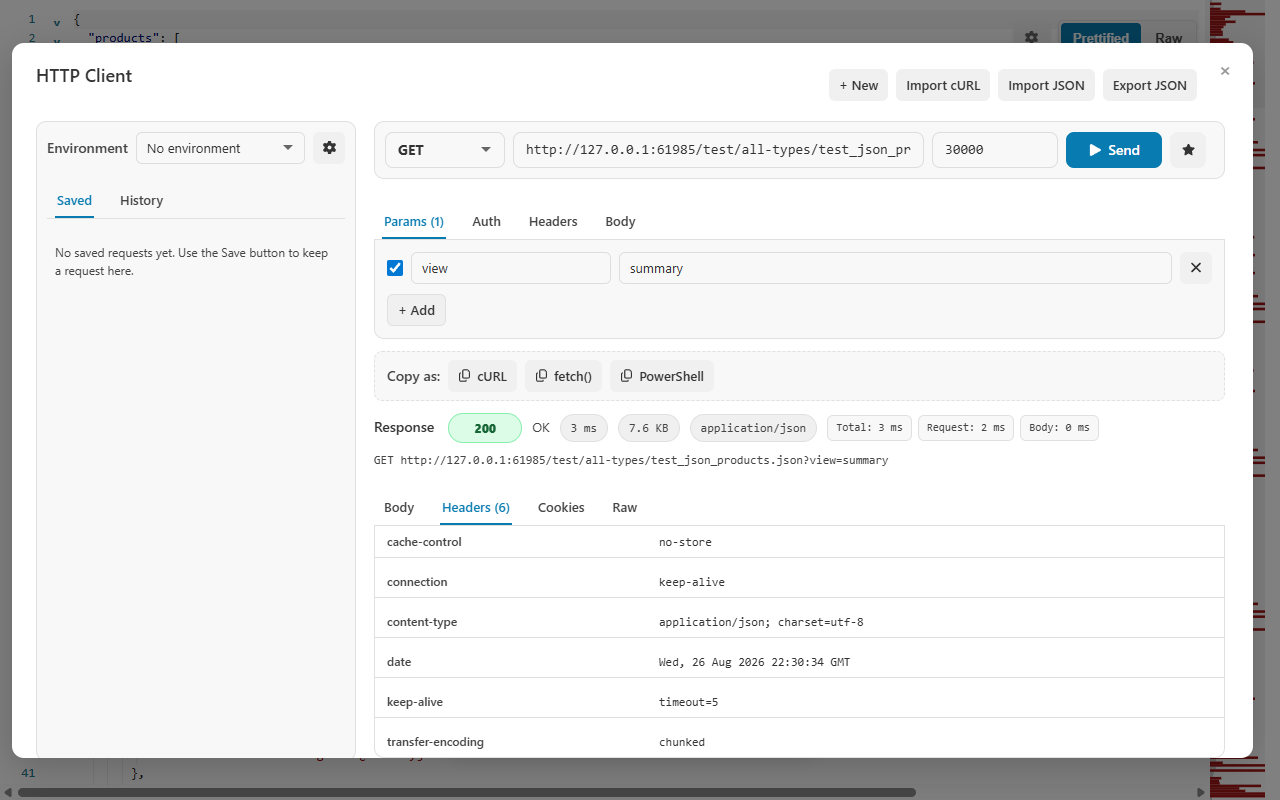The height and width of the screenshot is (800, 1280).
Task: Select the 'chunked' header value
Action: [682, 742]
